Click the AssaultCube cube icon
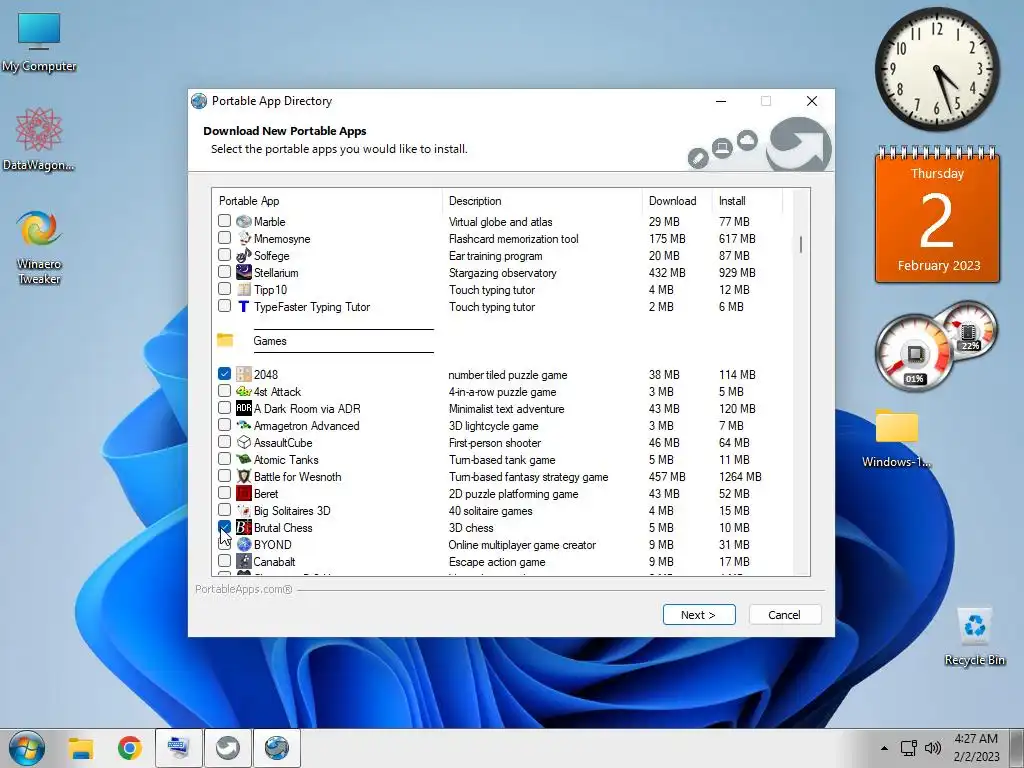The height and width of the screenshot is (768, 1024). click(x=244, y=442)
